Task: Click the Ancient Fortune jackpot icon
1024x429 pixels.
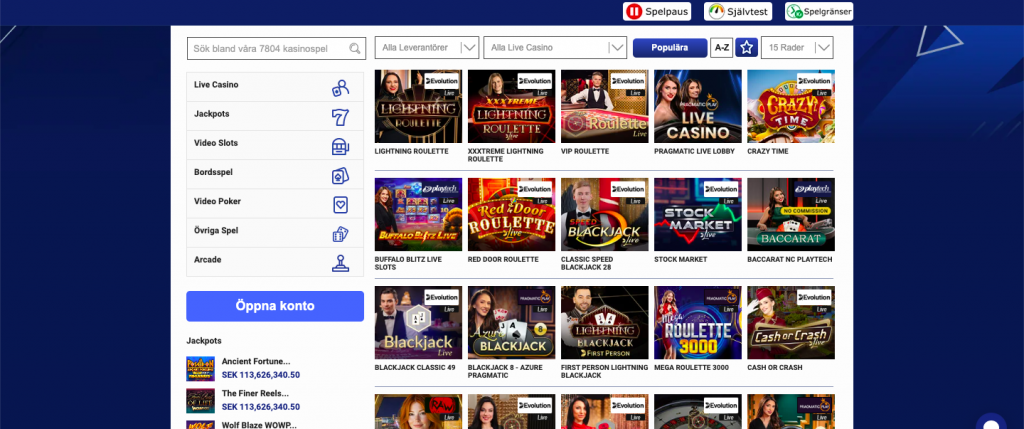Action: 200,369
